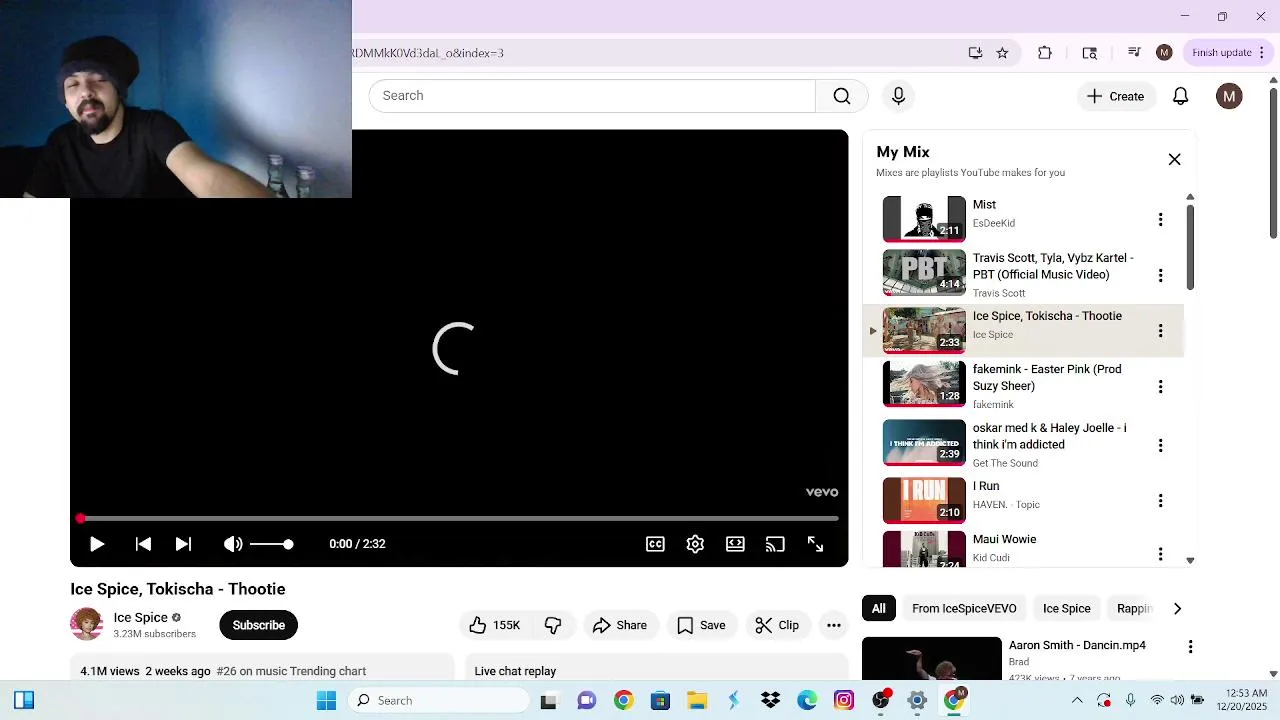Open the YouTube account avatar menu
The image size is (1280, 720).
pos(1229,96)
